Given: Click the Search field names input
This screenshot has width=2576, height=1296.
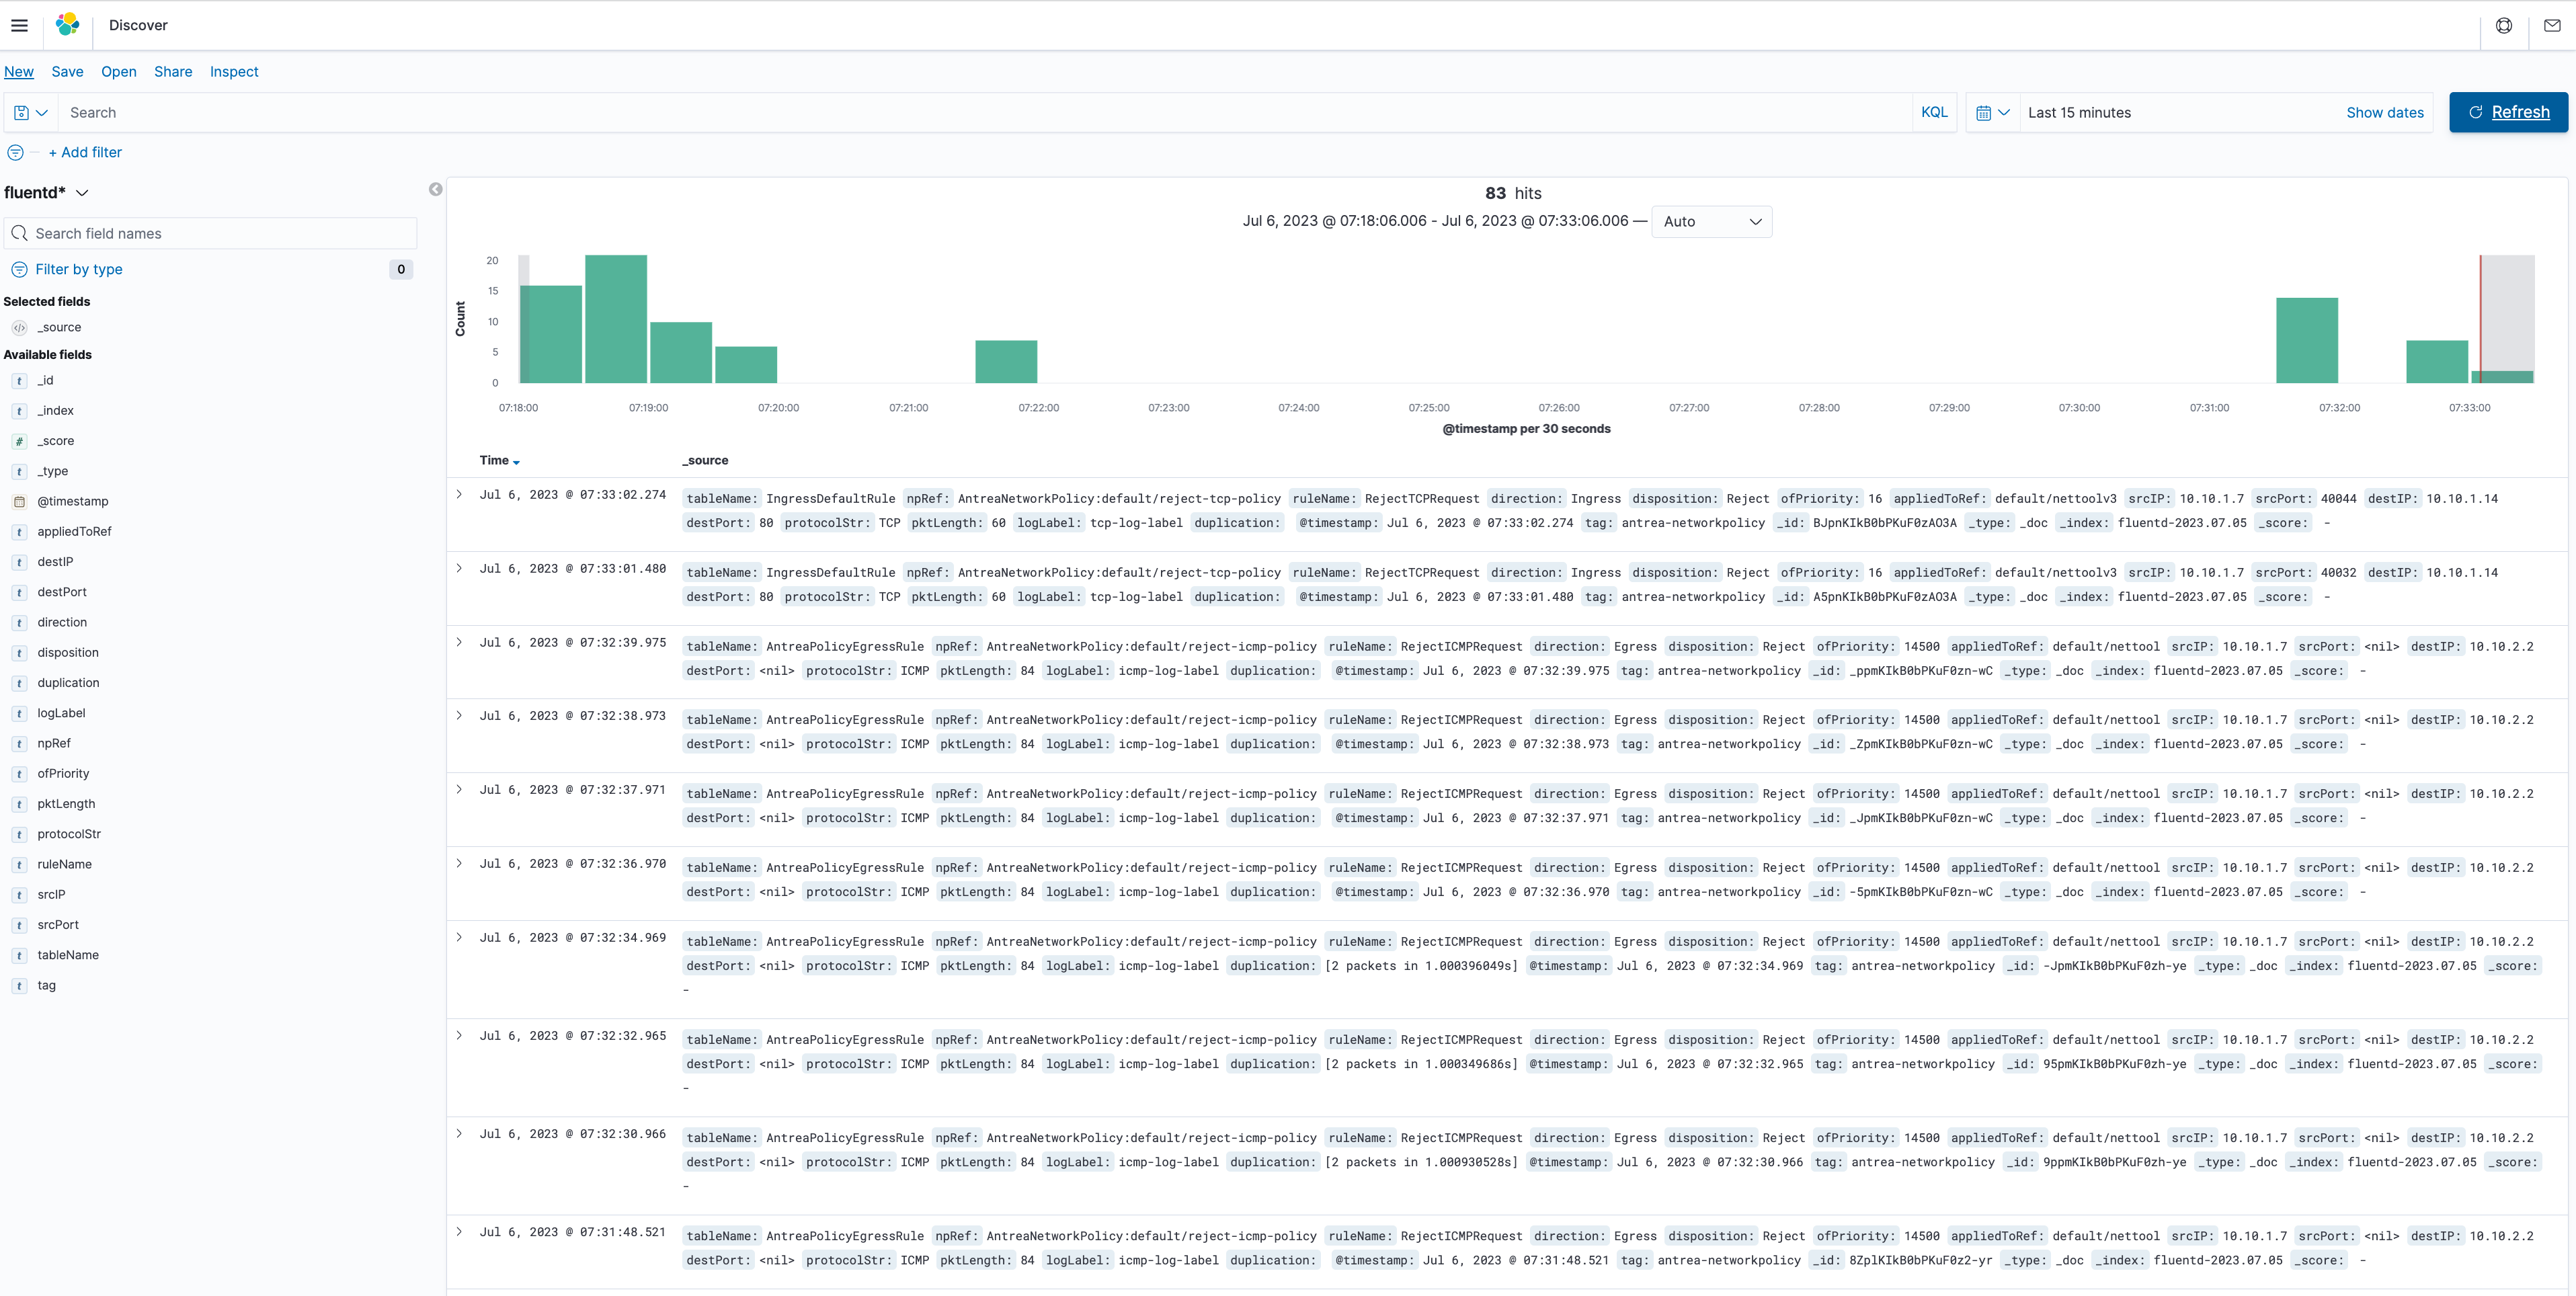Looking at the screenshot, I should click(x=210, y=234).
